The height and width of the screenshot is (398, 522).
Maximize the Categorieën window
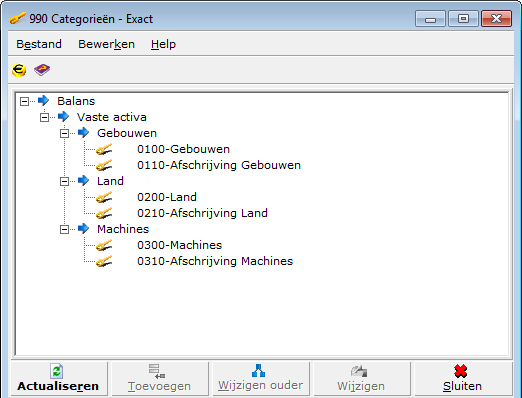click(463, 19)
